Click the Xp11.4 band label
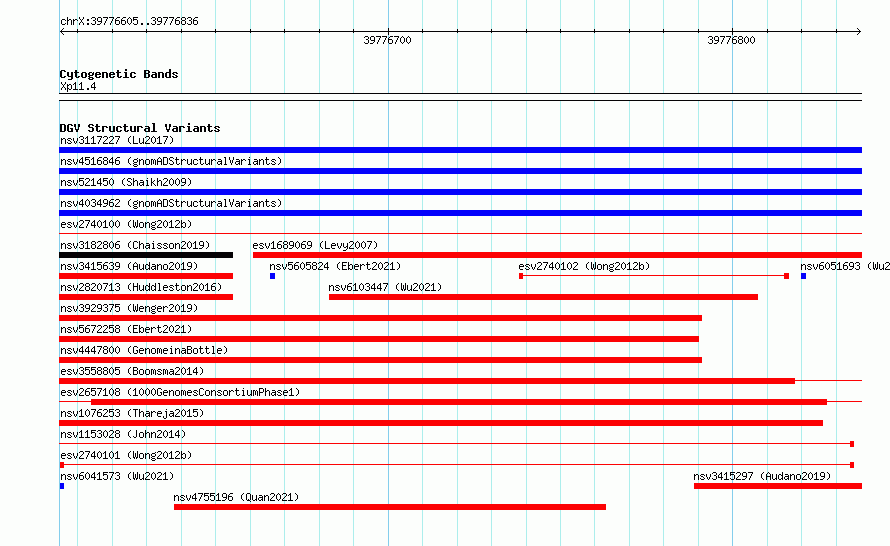 click(x=78, y=86)
